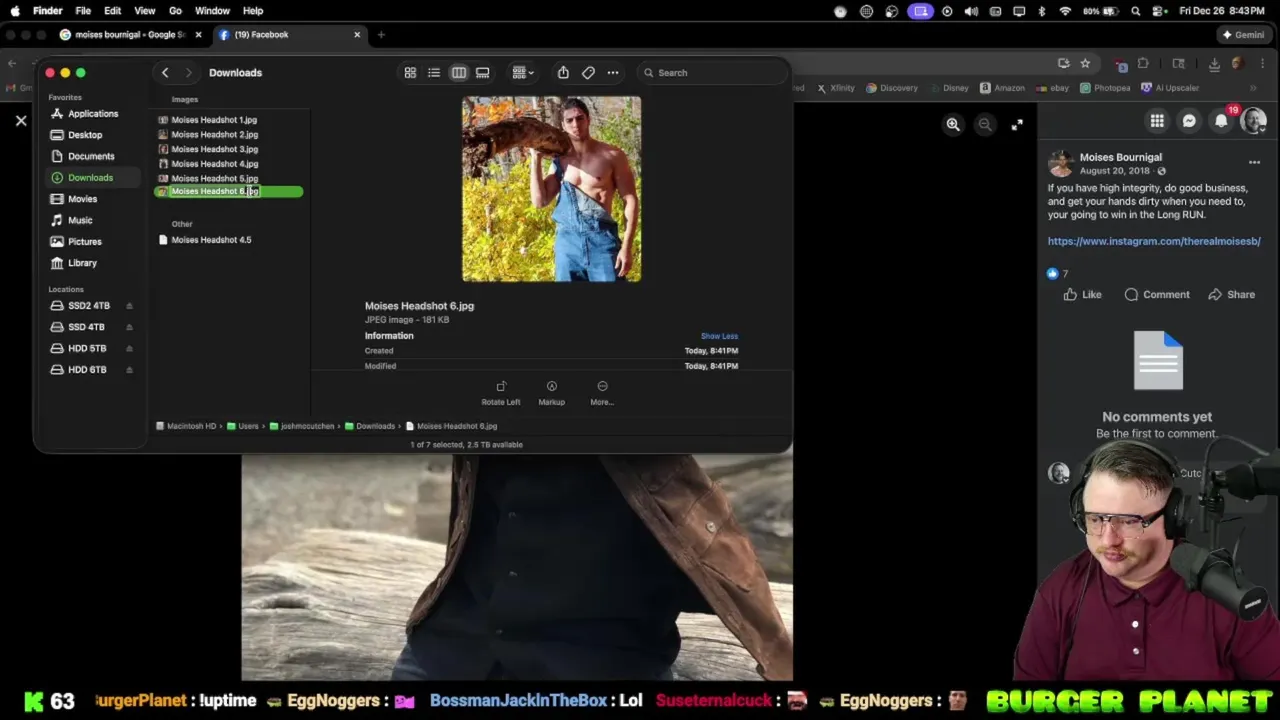Click joshmccutchen in path bar
Screen dimensions: 1280x720
[301, 426]
